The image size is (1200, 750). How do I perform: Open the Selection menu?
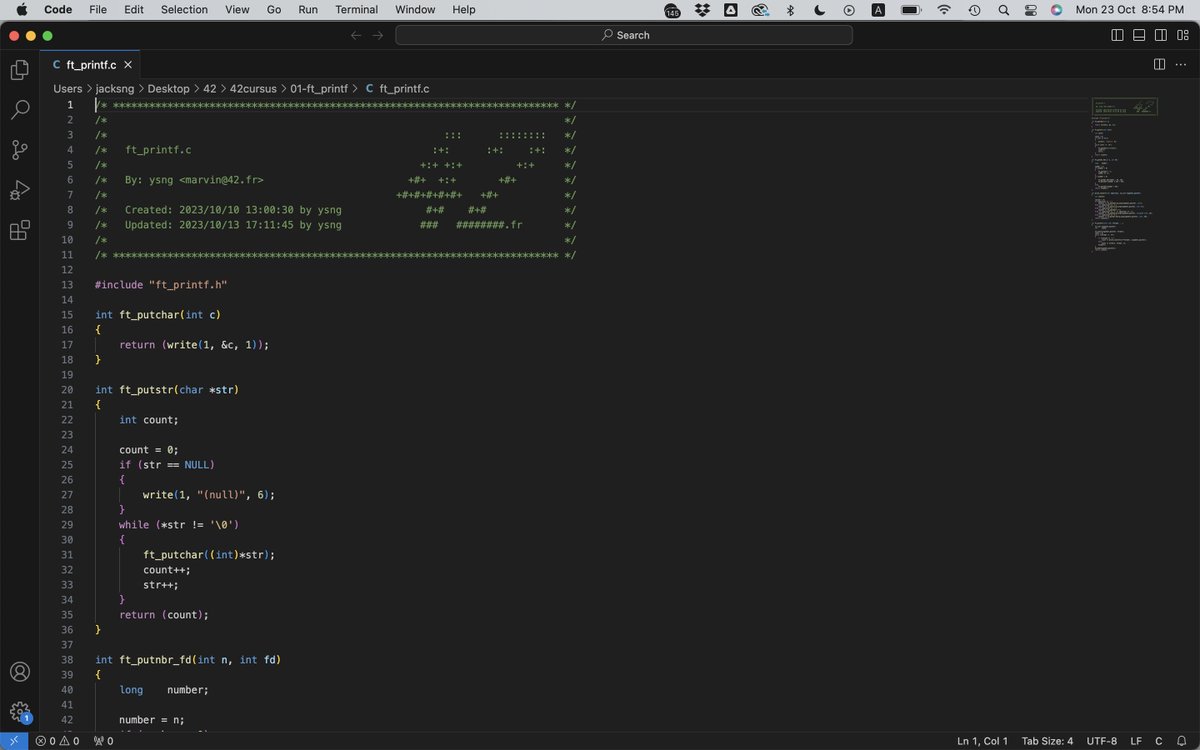(185, 9)
